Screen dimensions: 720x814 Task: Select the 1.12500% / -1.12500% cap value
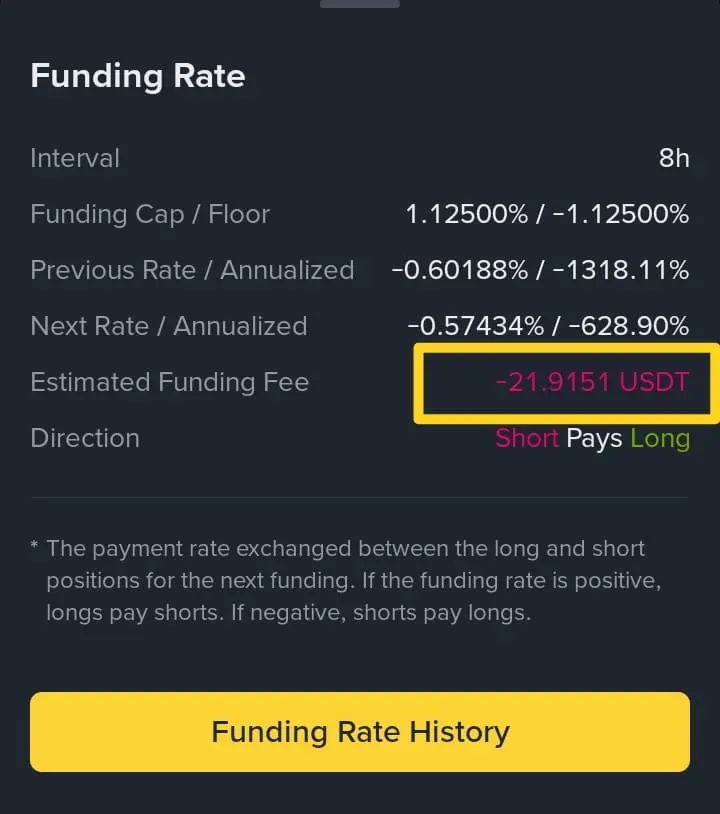click(x=547, y=214)
